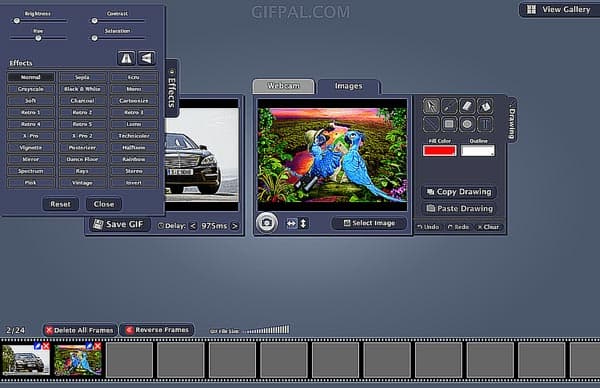This screenshot has width=600, height=388.
Task: Switch to the Webcam tab
Action: pos(283,86)
